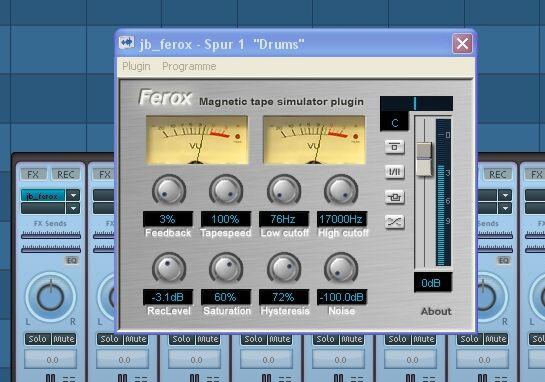Image resolution: width=545 pixels, height=382 pixels.
Task: Solo the first mixer channel
Action: point(38,339)
